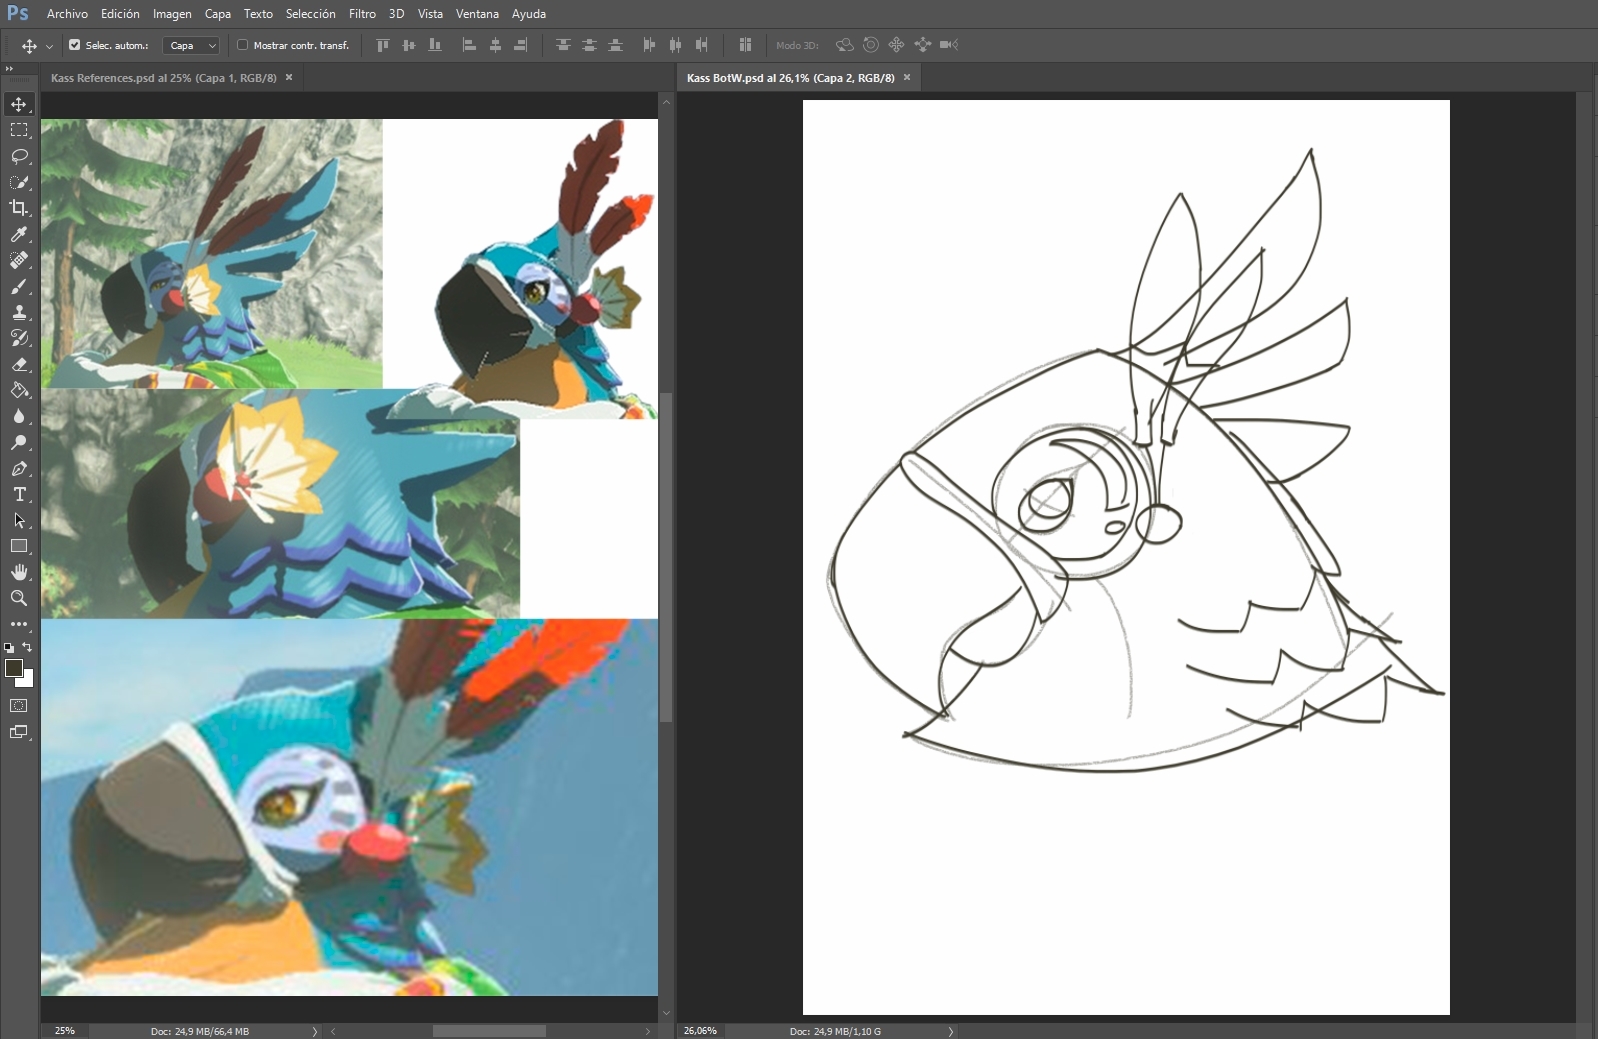Open the foreground color picker
Viewport: 1598px width, 1039px height.
13,668
